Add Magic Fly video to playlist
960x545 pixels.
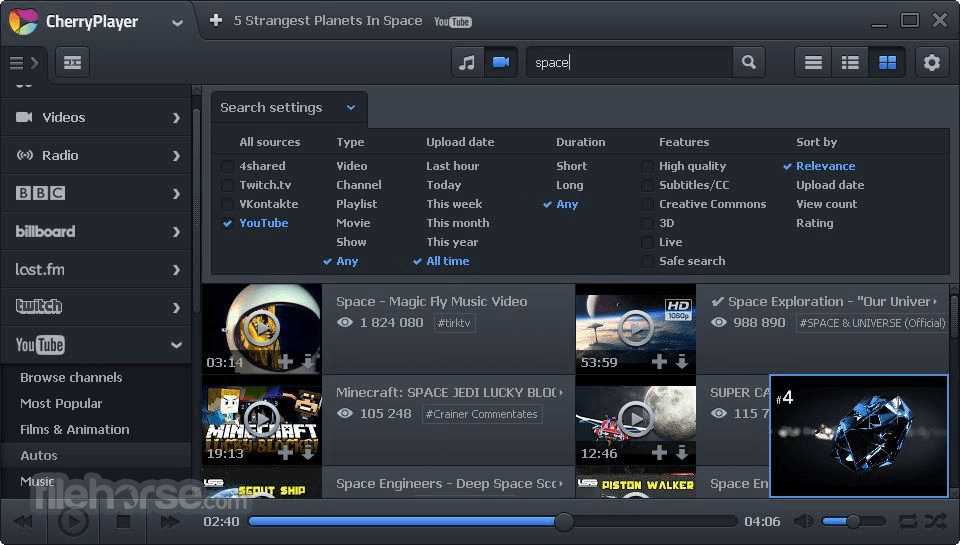pos(285,362)
